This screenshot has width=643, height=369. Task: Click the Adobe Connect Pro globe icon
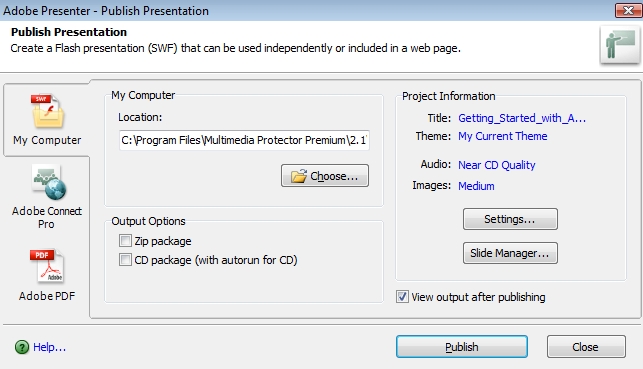(x=49, y=182)
